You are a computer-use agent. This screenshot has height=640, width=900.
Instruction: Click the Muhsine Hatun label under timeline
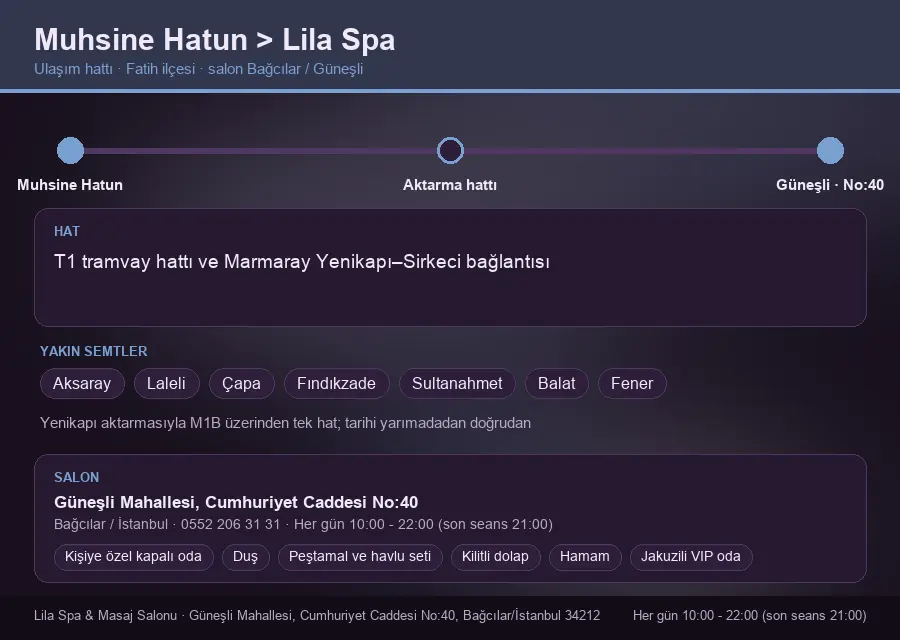70,185
